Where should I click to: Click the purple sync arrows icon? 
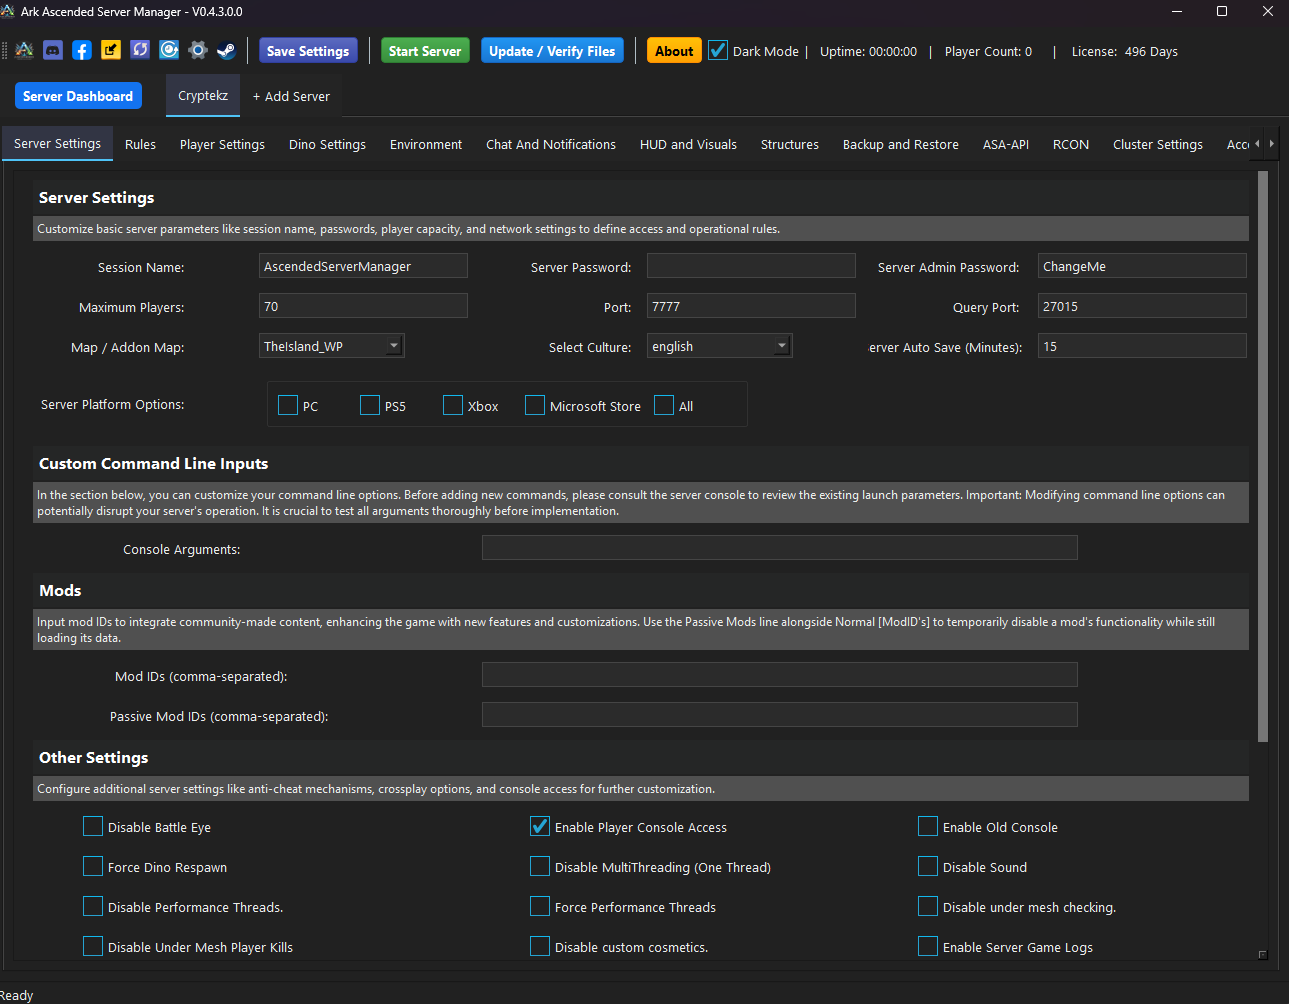140,50
